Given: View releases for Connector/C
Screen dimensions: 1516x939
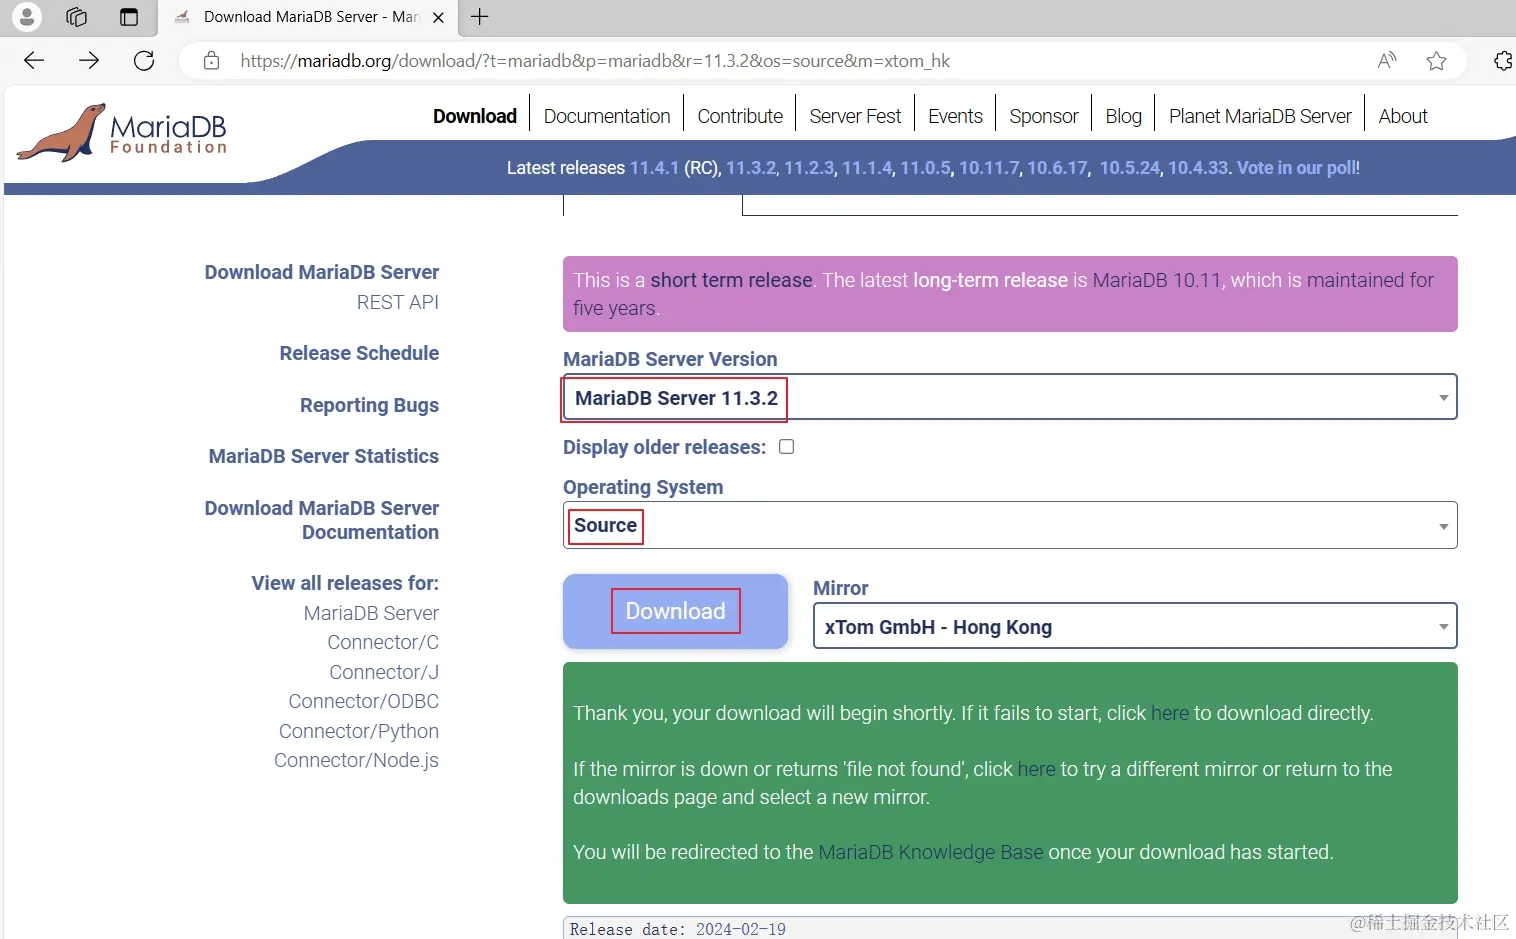Looking at the screenshot, I should point(383,642).
